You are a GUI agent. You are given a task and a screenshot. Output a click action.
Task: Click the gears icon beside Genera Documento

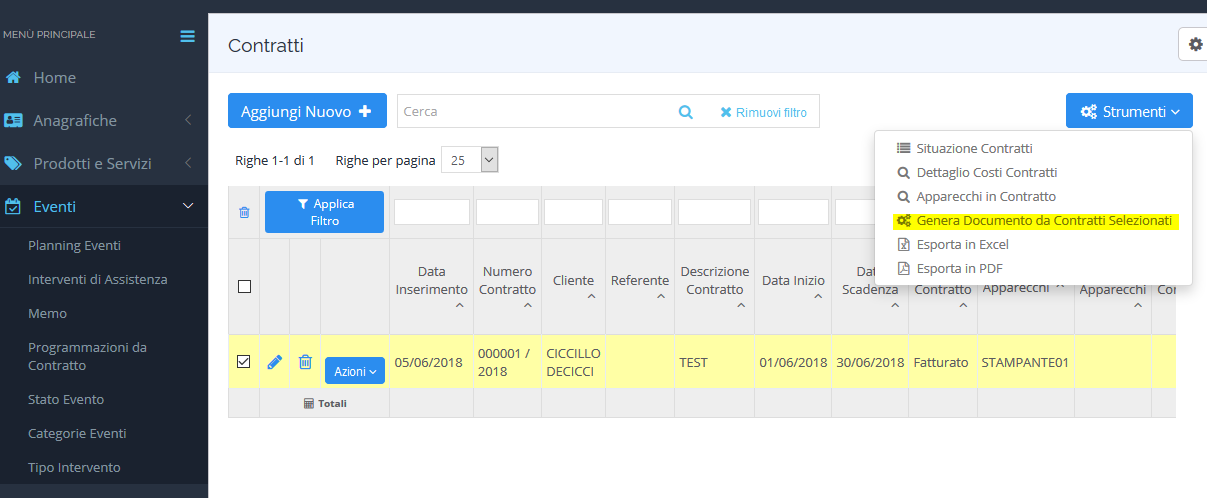pos(903,221)
